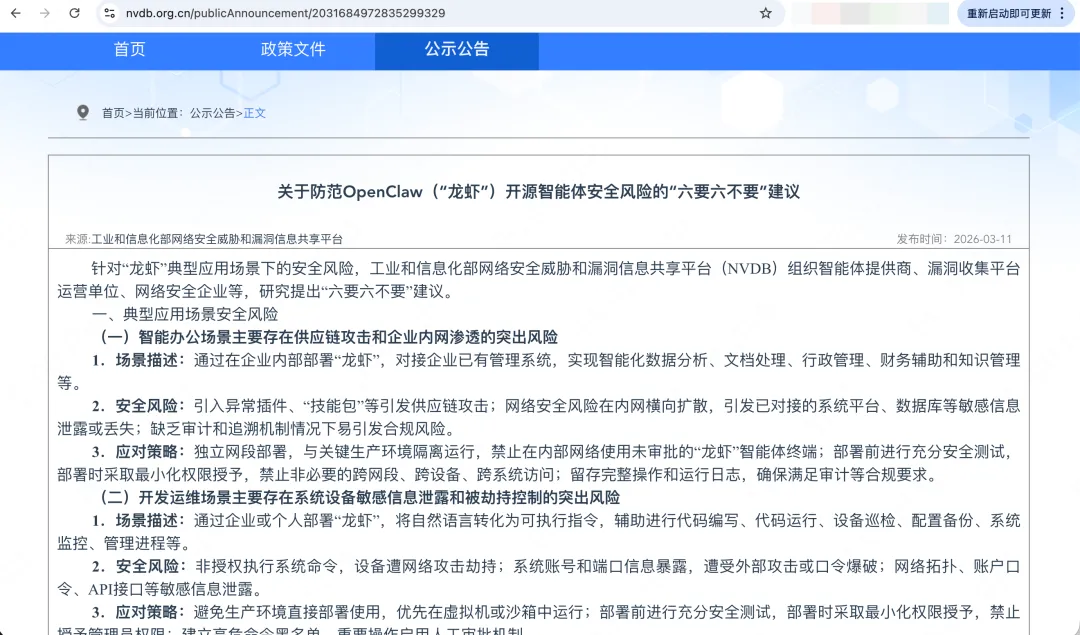Click the paragraph starting 引入异常插件

click(539, 417)
